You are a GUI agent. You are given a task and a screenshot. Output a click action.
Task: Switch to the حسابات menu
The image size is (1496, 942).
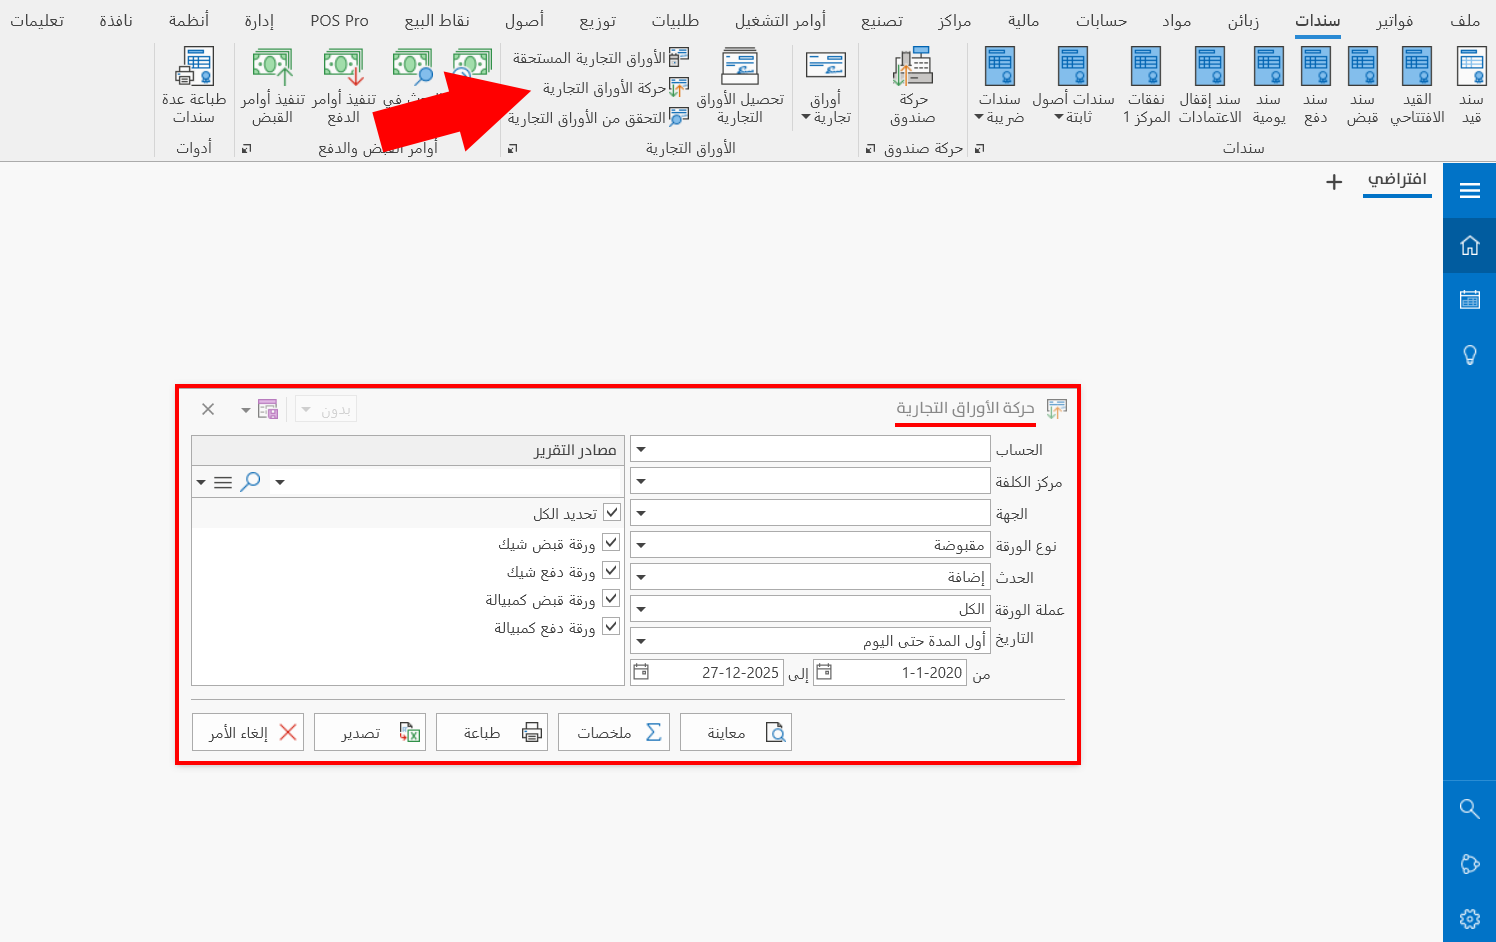(1102, 19)
